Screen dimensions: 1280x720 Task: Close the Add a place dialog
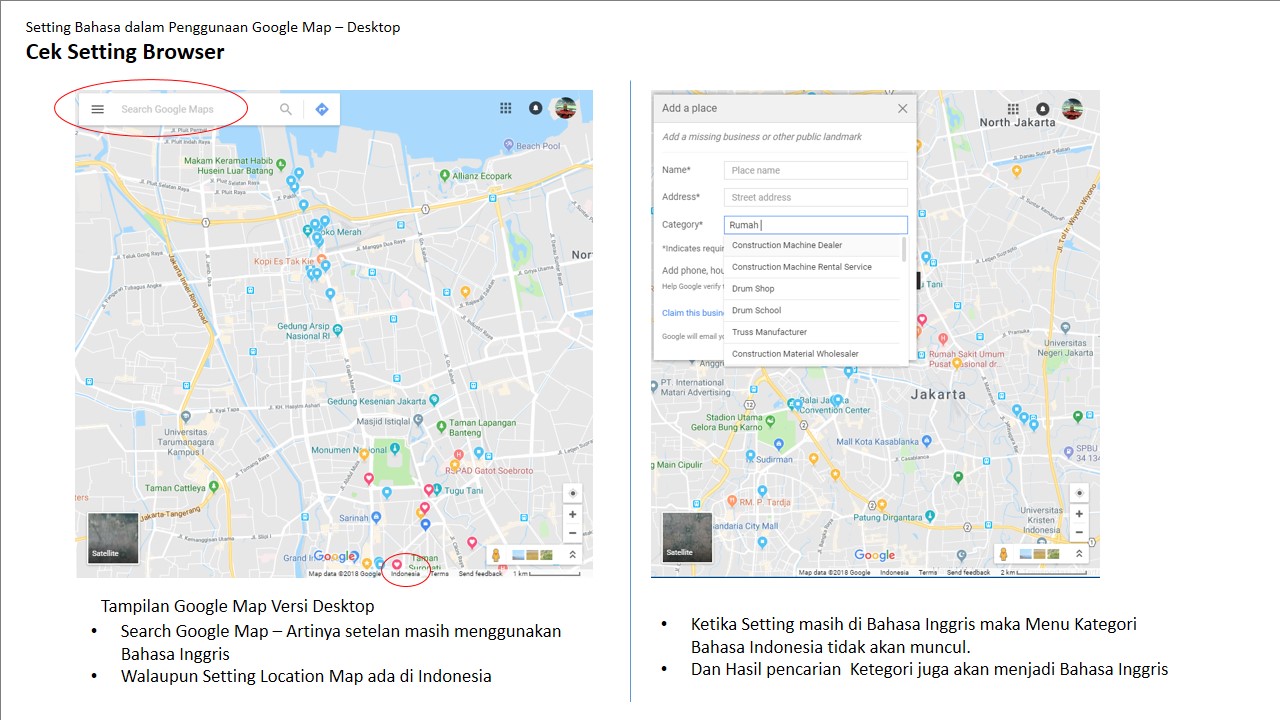[x=902, y=108]
